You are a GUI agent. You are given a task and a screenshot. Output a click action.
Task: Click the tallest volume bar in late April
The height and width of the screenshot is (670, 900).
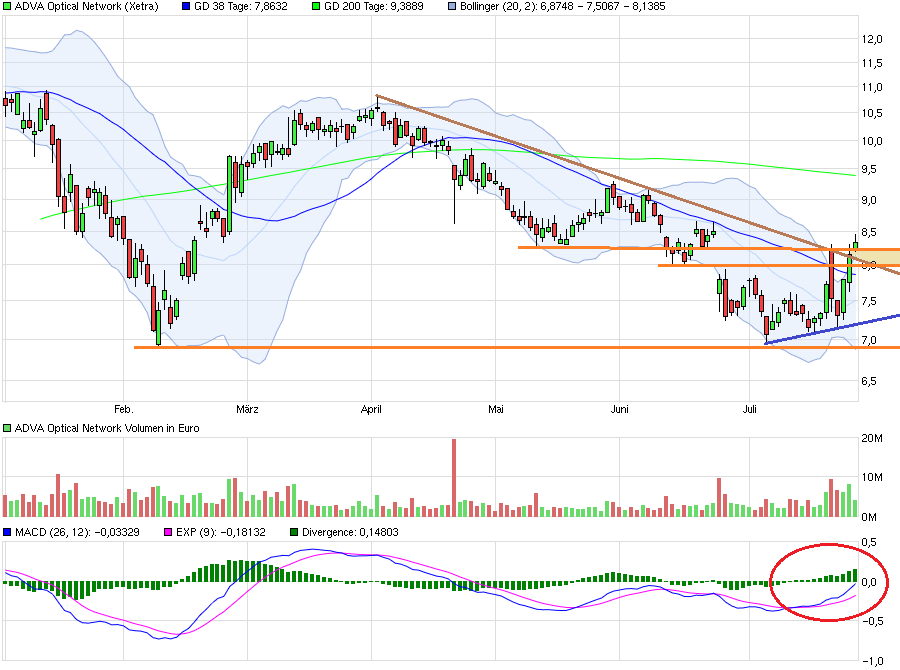(x=454, y=478)
